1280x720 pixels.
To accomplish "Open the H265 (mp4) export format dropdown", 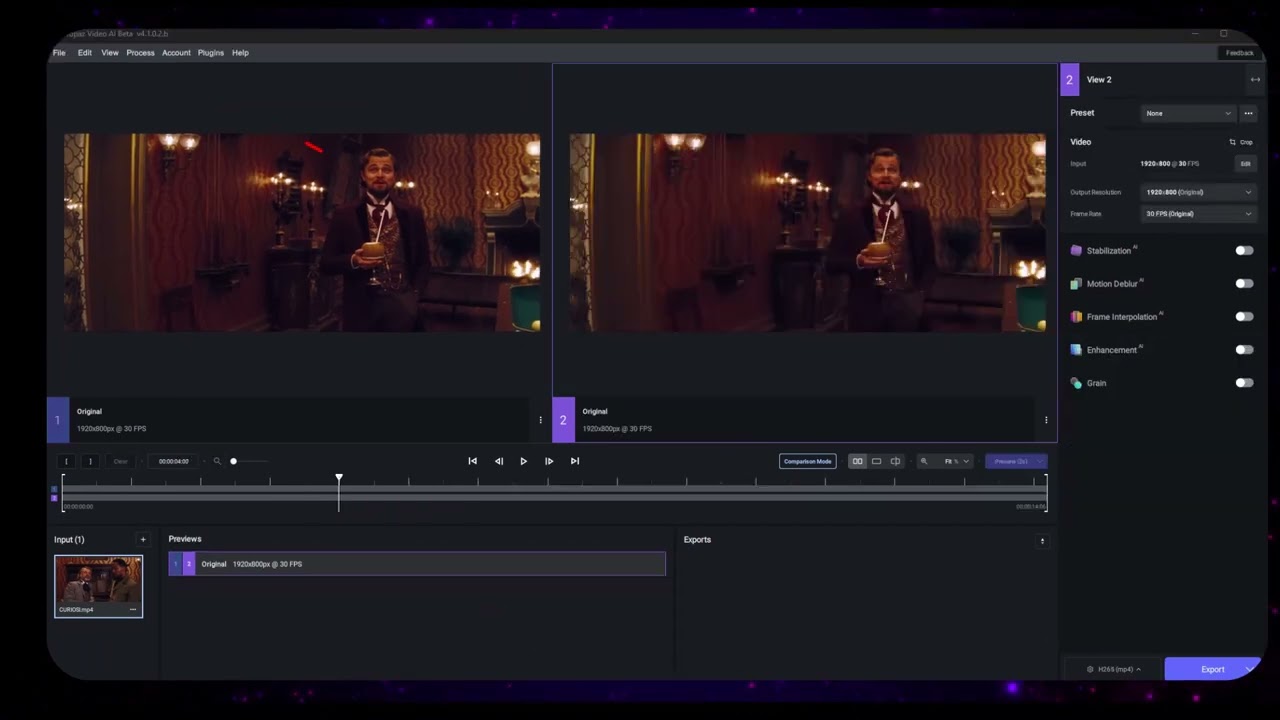I will click(x=1113, y=669).
